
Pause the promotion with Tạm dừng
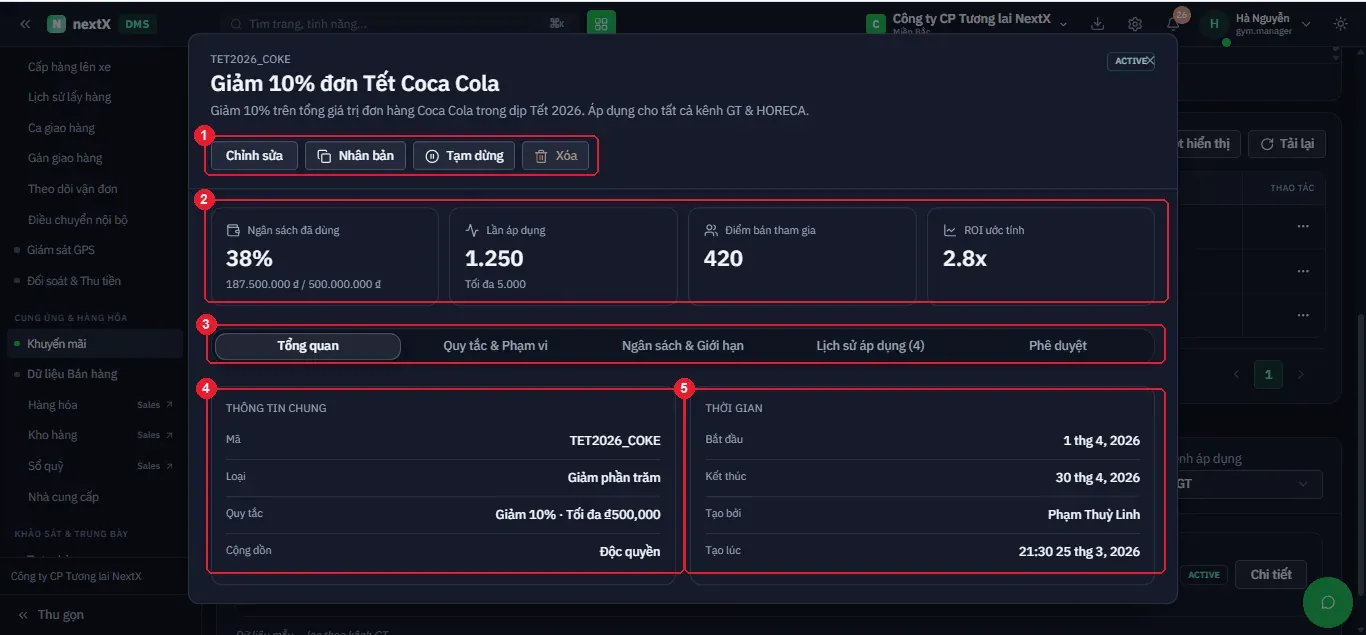click(x=464, y=156)
